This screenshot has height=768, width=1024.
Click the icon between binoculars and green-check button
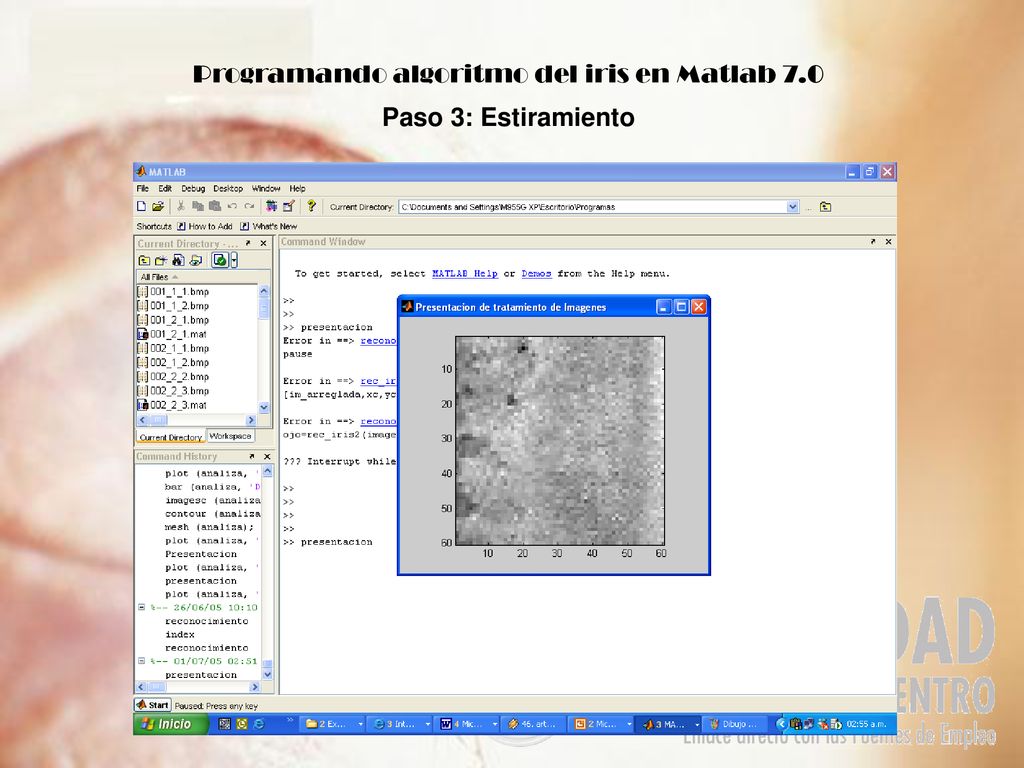pyautogui.click(x=196, y=261)
